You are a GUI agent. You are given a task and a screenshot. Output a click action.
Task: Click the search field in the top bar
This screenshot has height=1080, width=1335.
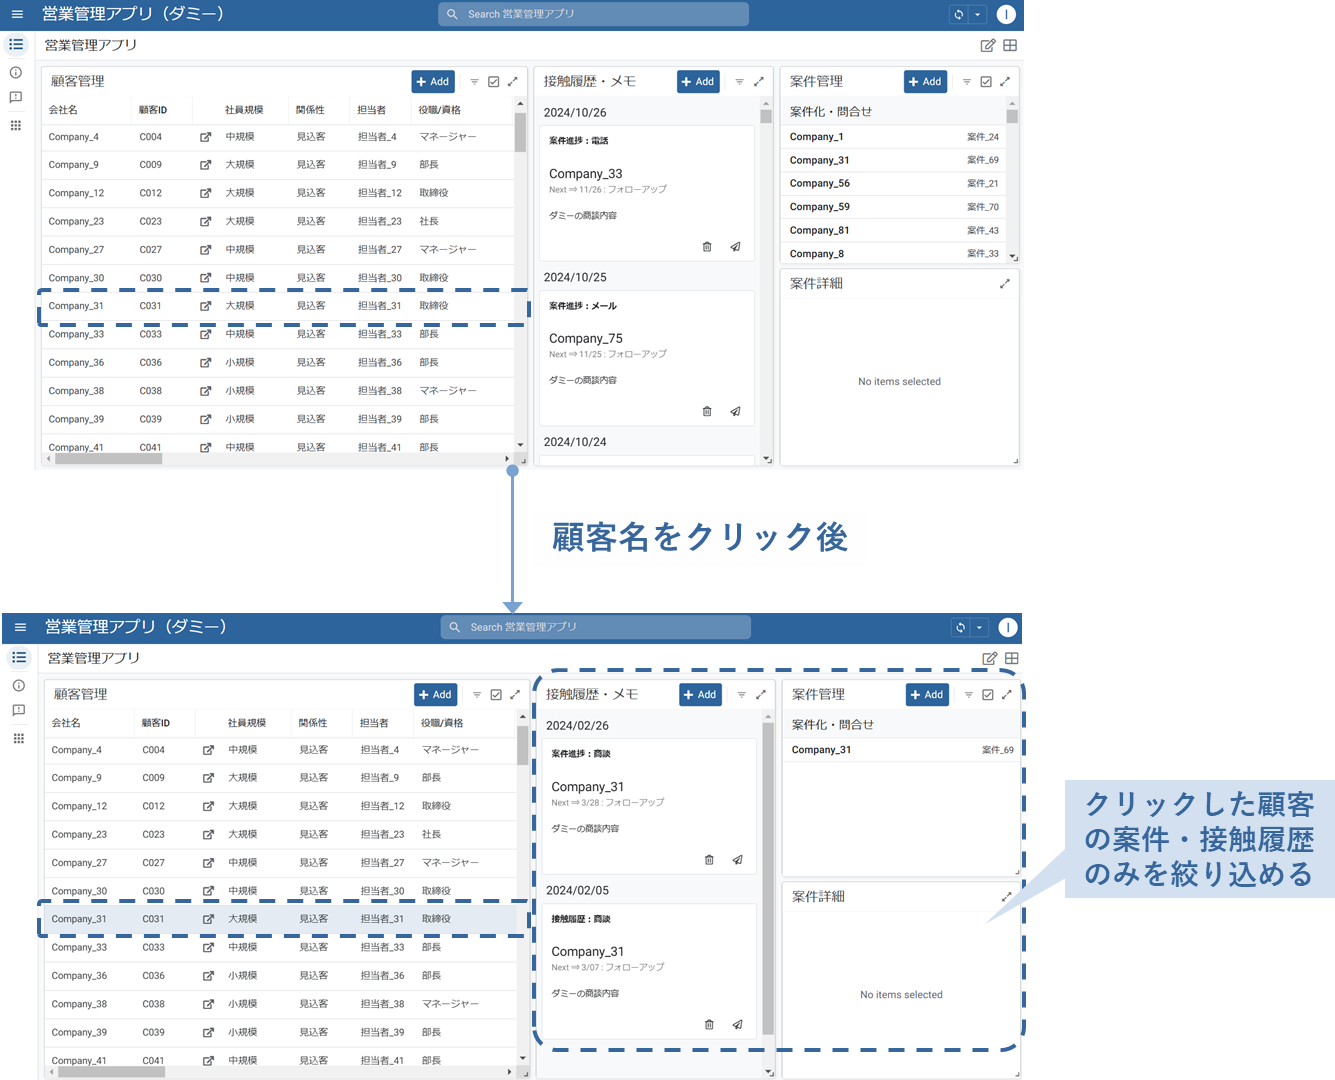(x=592, y=14)
